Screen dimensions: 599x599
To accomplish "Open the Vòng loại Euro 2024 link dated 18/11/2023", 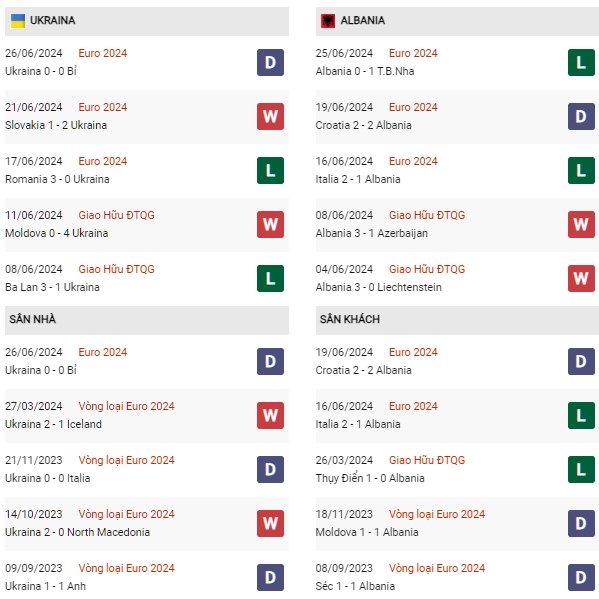I will [x=437, y=514].
